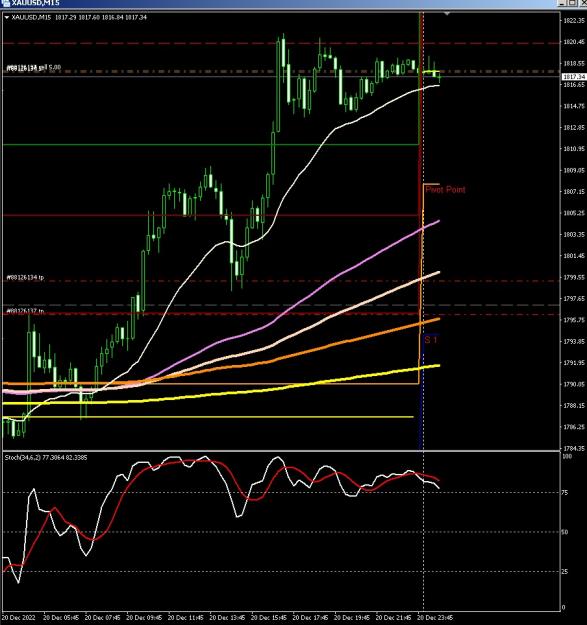Viewport: 587px width, 625px height.
Task: Select the red Pivot Point label
Action: 445,190
